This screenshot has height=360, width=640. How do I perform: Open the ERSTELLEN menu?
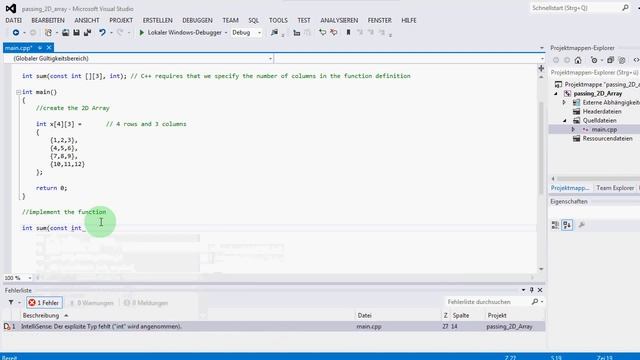pos(158,20)
